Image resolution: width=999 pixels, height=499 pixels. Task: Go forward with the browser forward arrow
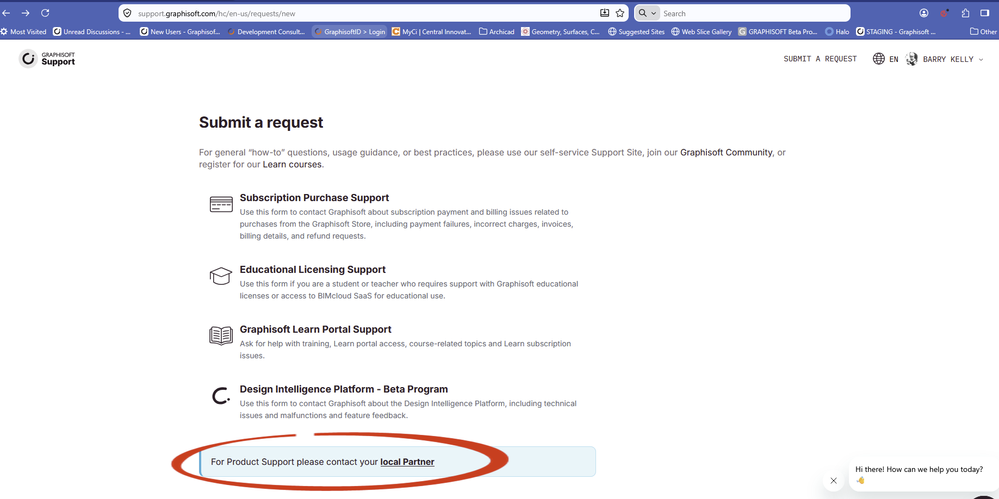click(x=25, y=13)
